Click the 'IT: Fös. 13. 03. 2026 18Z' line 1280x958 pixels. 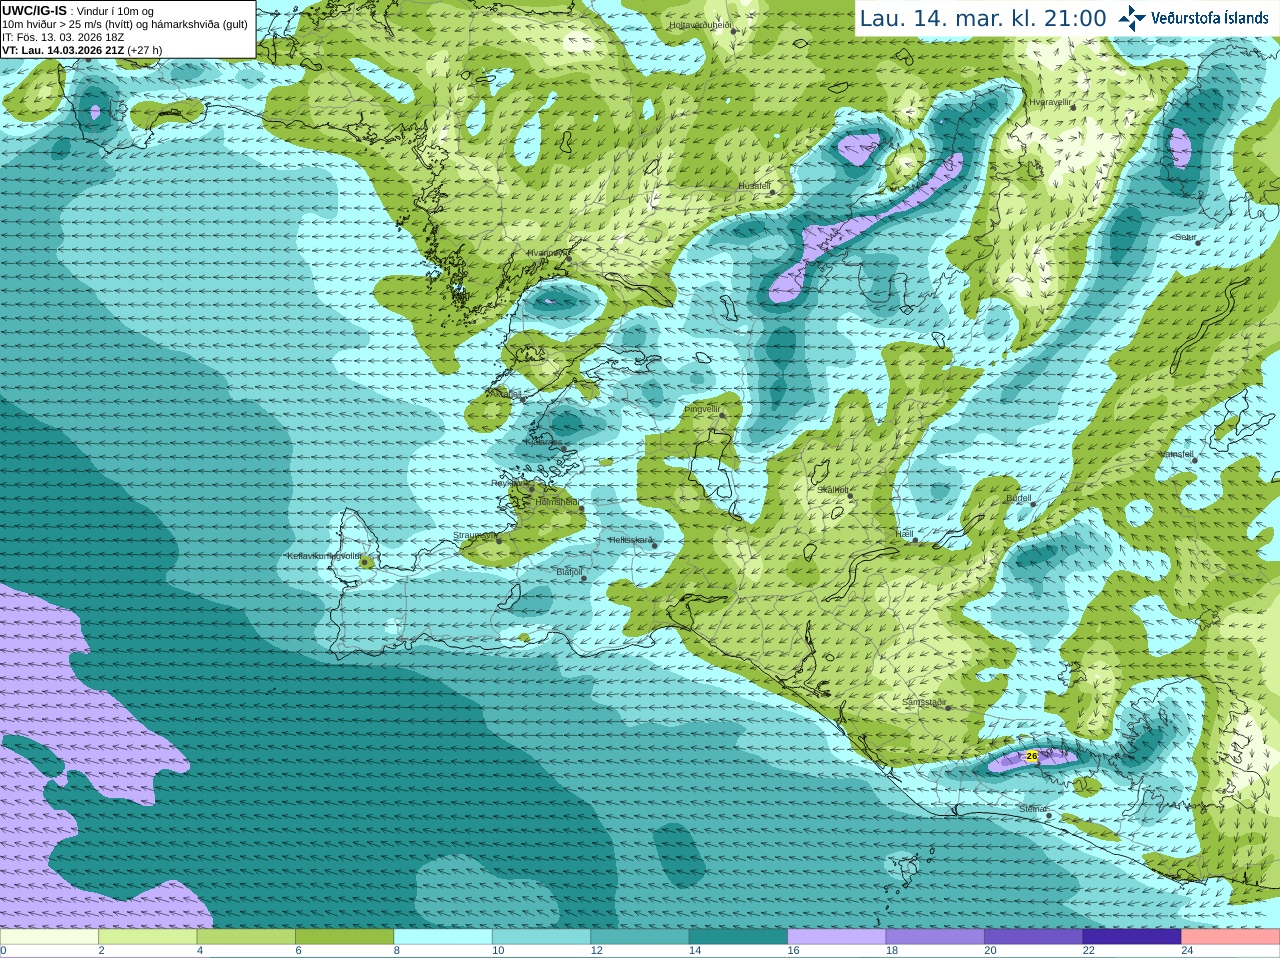(x=63, y=37)
